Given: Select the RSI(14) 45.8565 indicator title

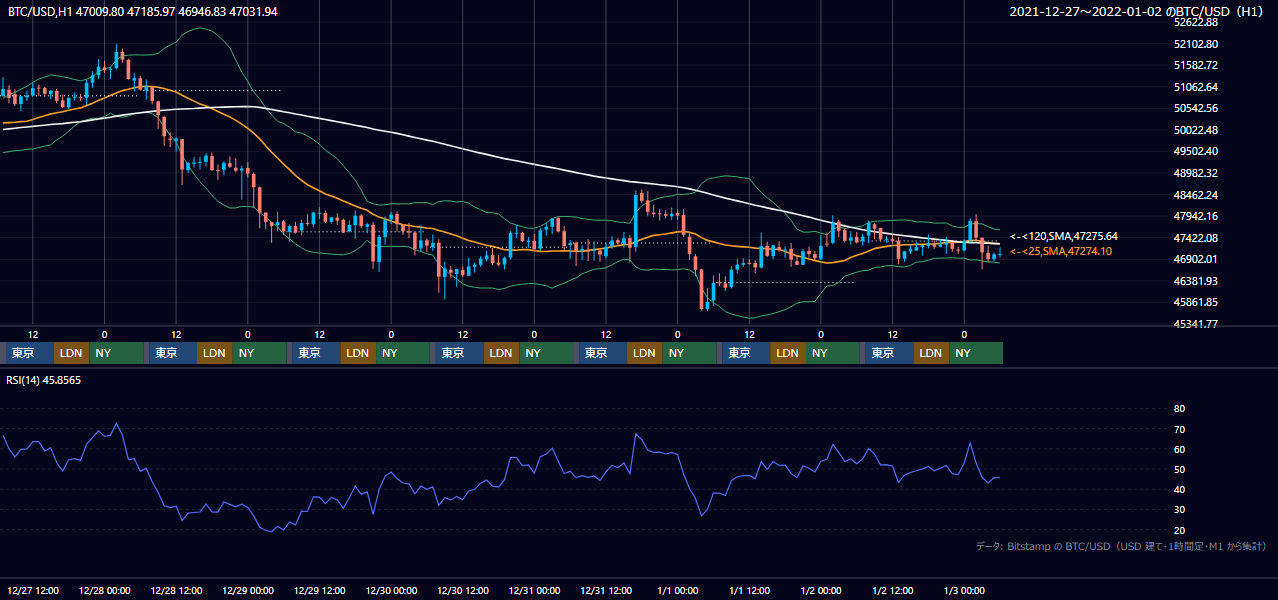Looking at the screenshot, I should click(44, 380).
